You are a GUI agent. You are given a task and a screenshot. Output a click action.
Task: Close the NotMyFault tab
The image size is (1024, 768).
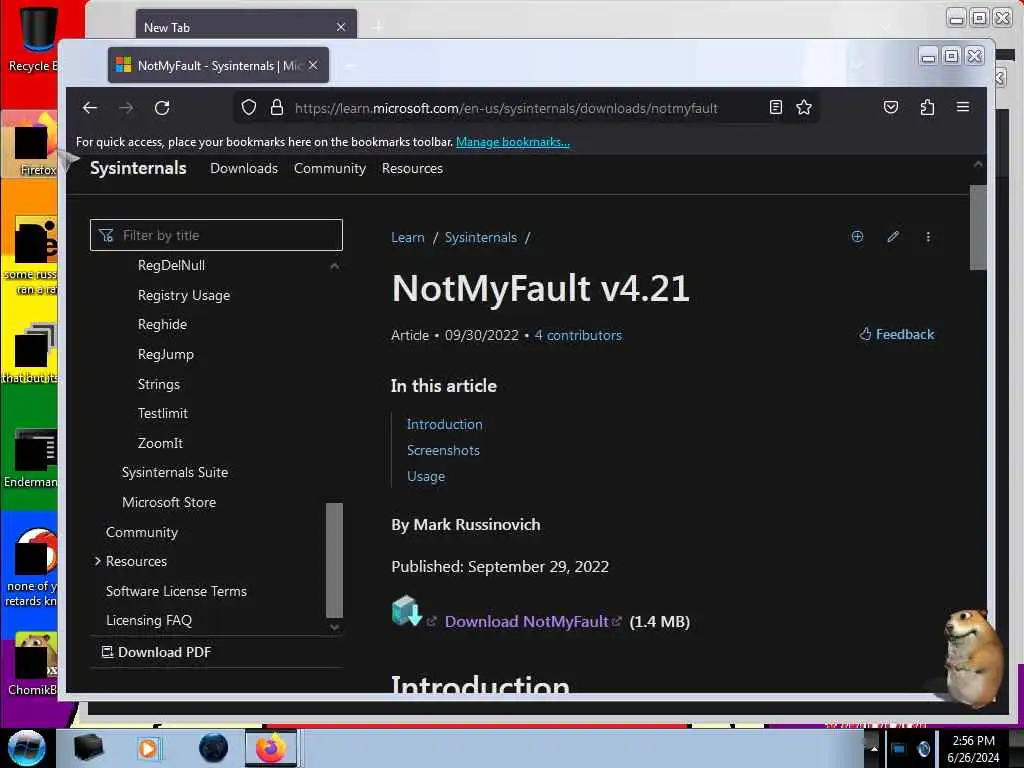pyautogui.click(x=313, y=65)
